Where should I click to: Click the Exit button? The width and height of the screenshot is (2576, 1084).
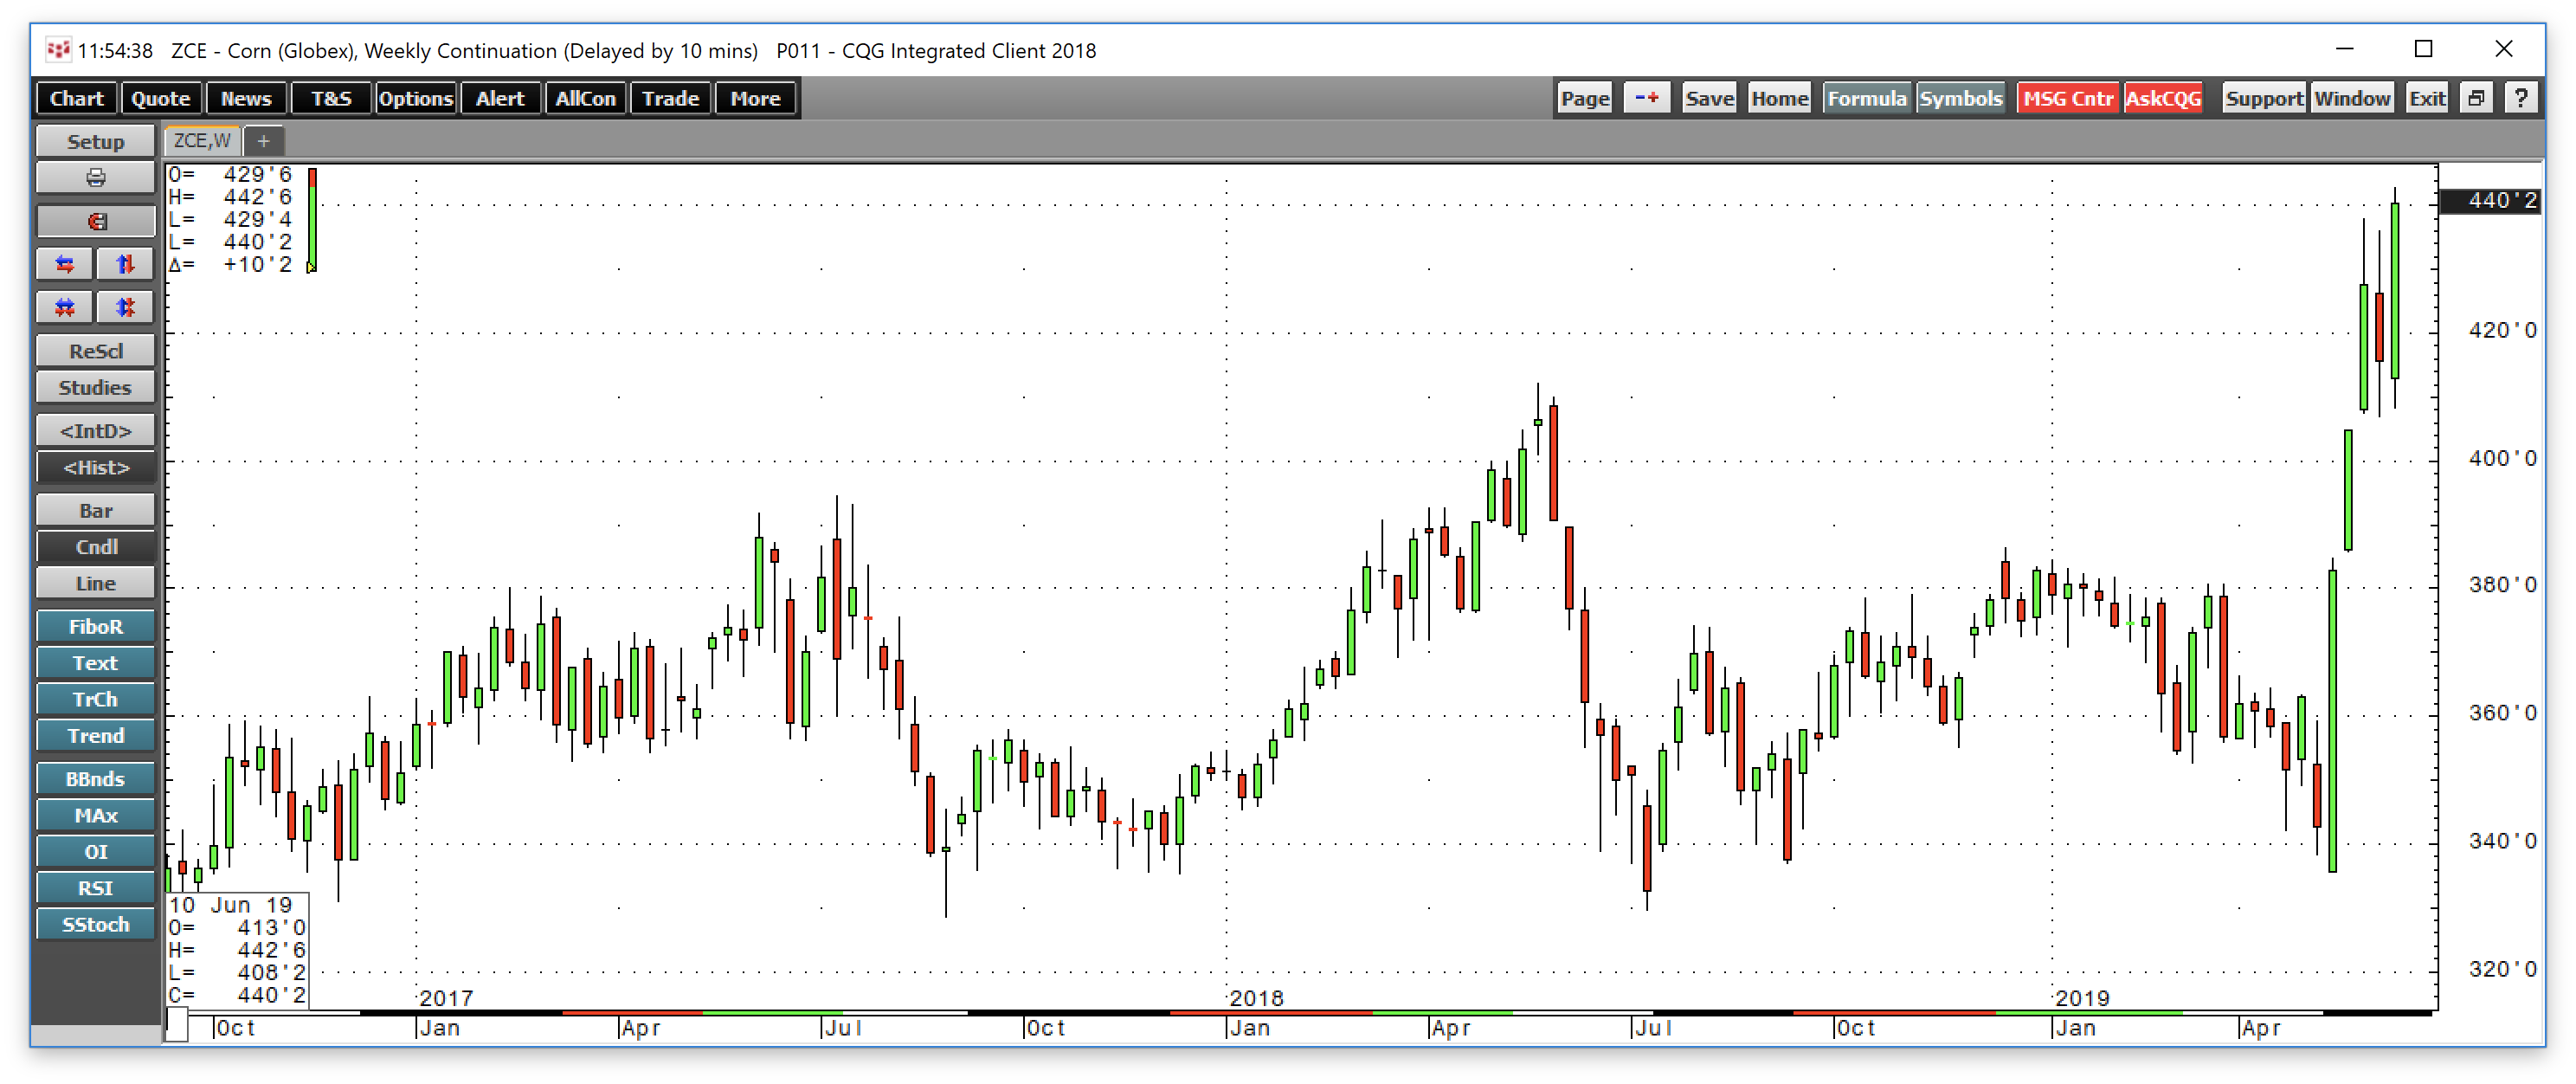2426,98
